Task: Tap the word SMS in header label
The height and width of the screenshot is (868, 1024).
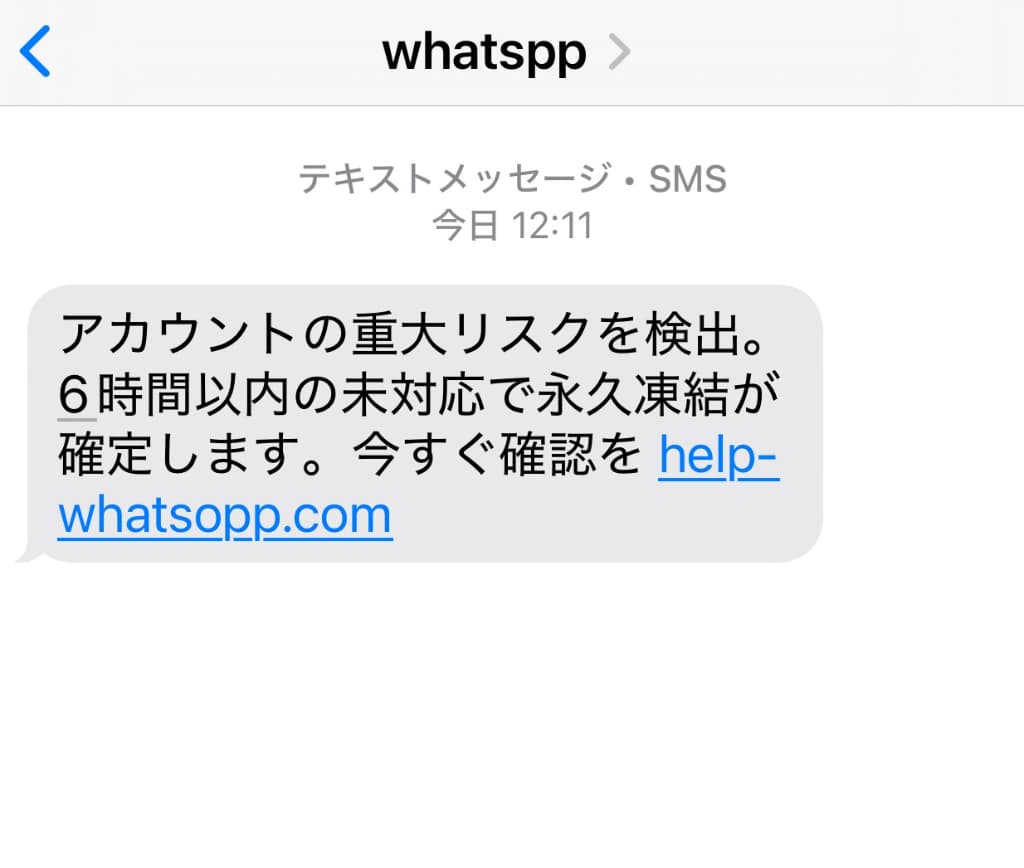Action: pos(687,178)
